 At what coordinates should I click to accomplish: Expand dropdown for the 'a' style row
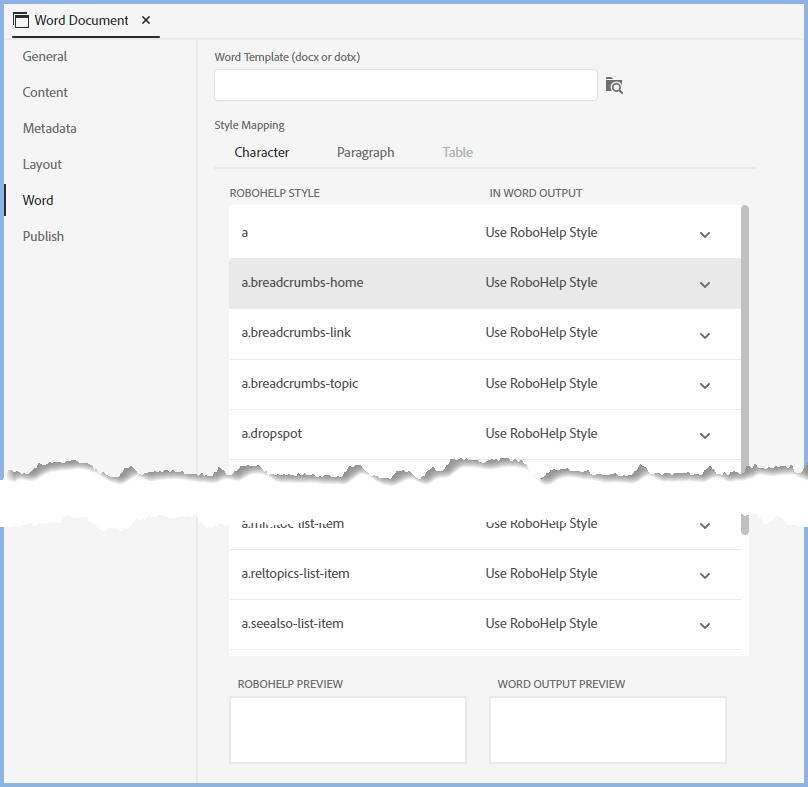(704, 234)
